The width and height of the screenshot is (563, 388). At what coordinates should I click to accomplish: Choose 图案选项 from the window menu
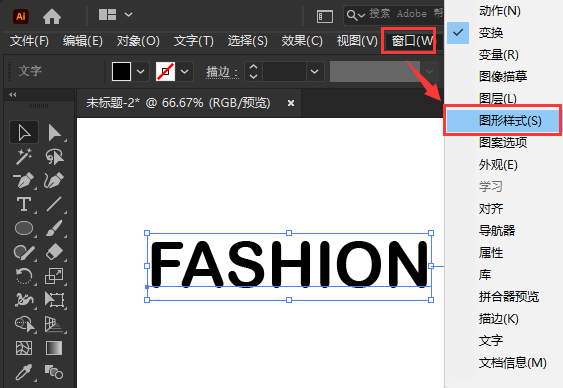pos(503,142)
